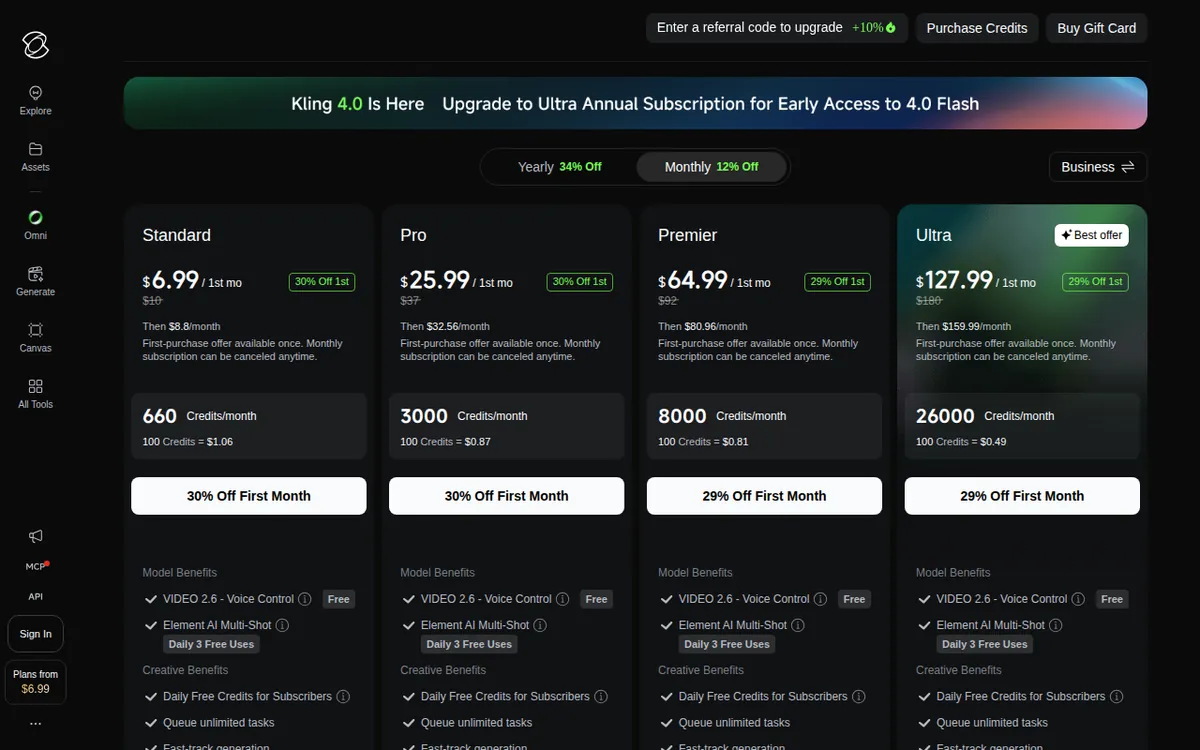Click Pro plan's Queue unlimited tasks text
Screen dimensions: 1200x750
477,722
